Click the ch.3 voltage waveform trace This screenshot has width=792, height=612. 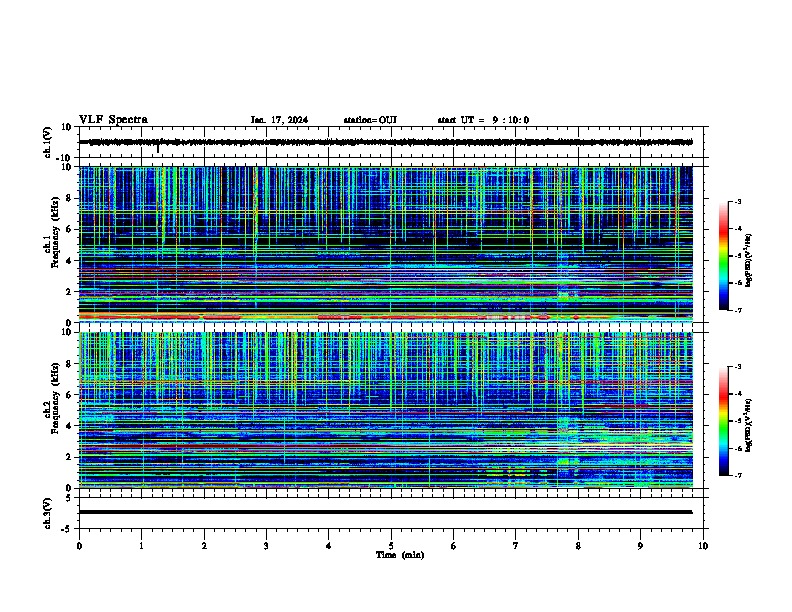point(386,512)
